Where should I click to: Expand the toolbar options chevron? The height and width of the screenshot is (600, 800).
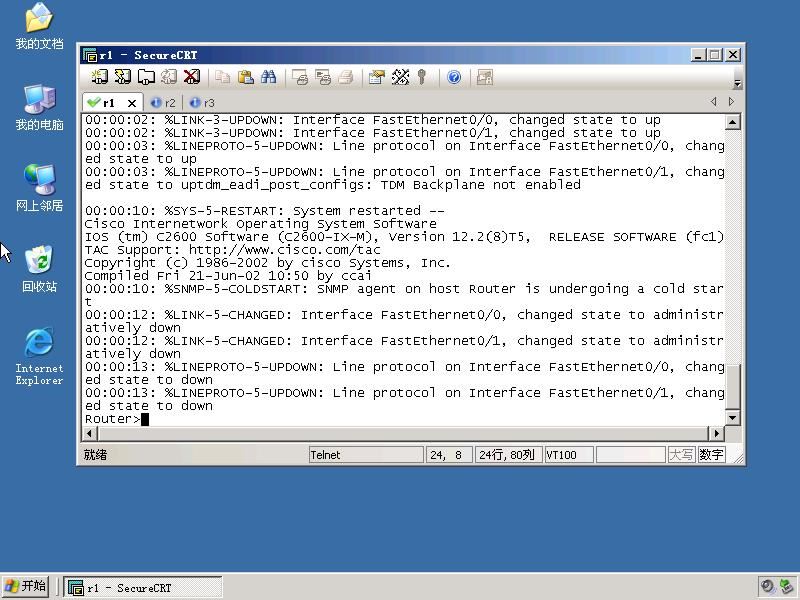pyautogui.click(x=737, y=83)
